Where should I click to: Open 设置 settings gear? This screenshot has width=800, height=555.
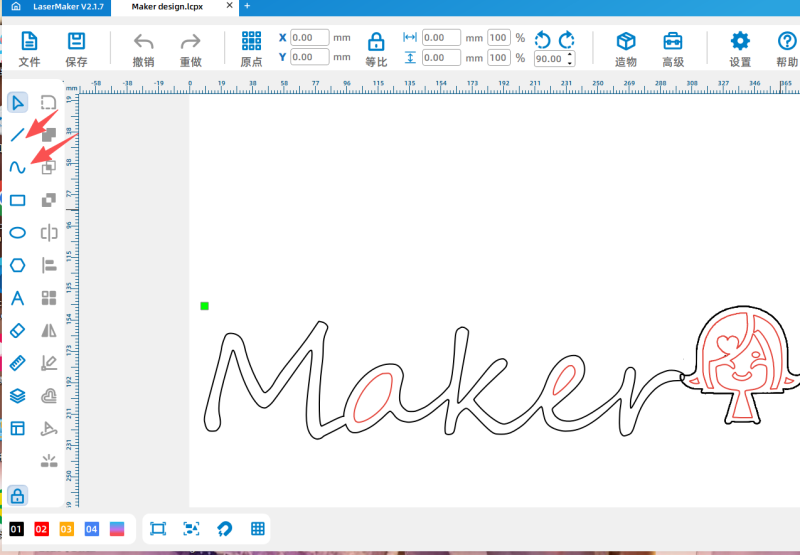[740, 48]
